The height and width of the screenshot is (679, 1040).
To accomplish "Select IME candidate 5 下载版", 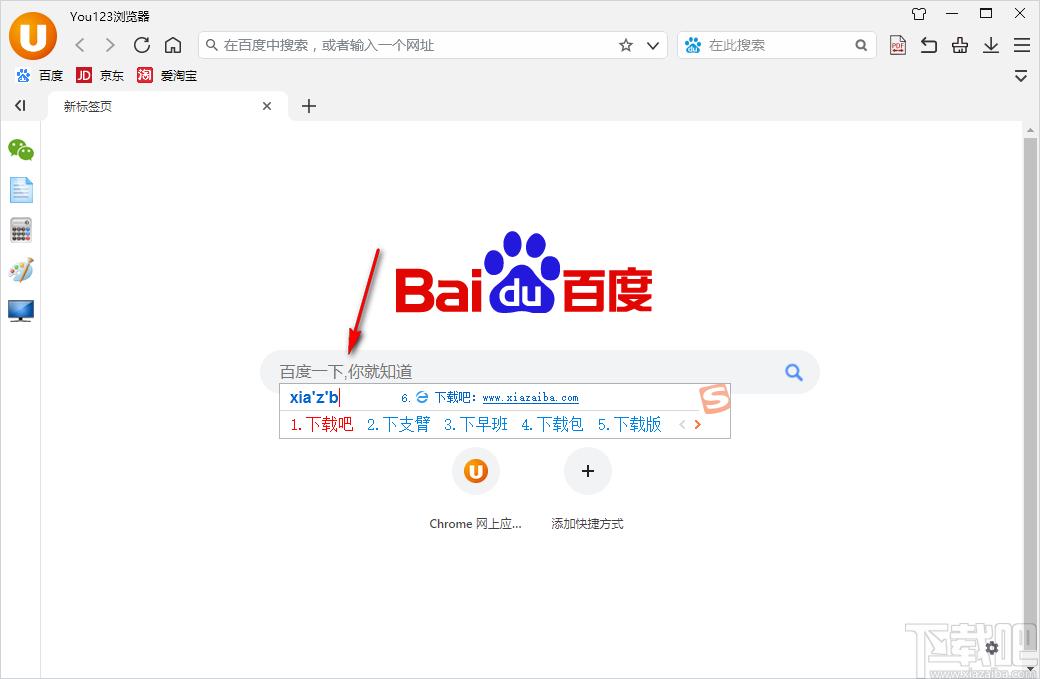I will 629,424.
